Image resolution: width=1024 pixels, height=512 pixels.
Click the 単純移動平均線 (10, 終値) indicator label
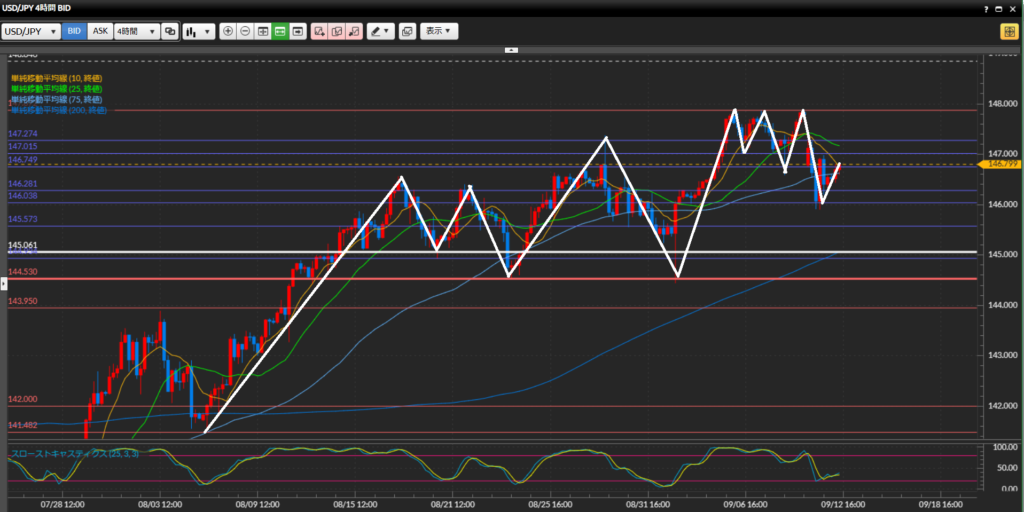56,78
